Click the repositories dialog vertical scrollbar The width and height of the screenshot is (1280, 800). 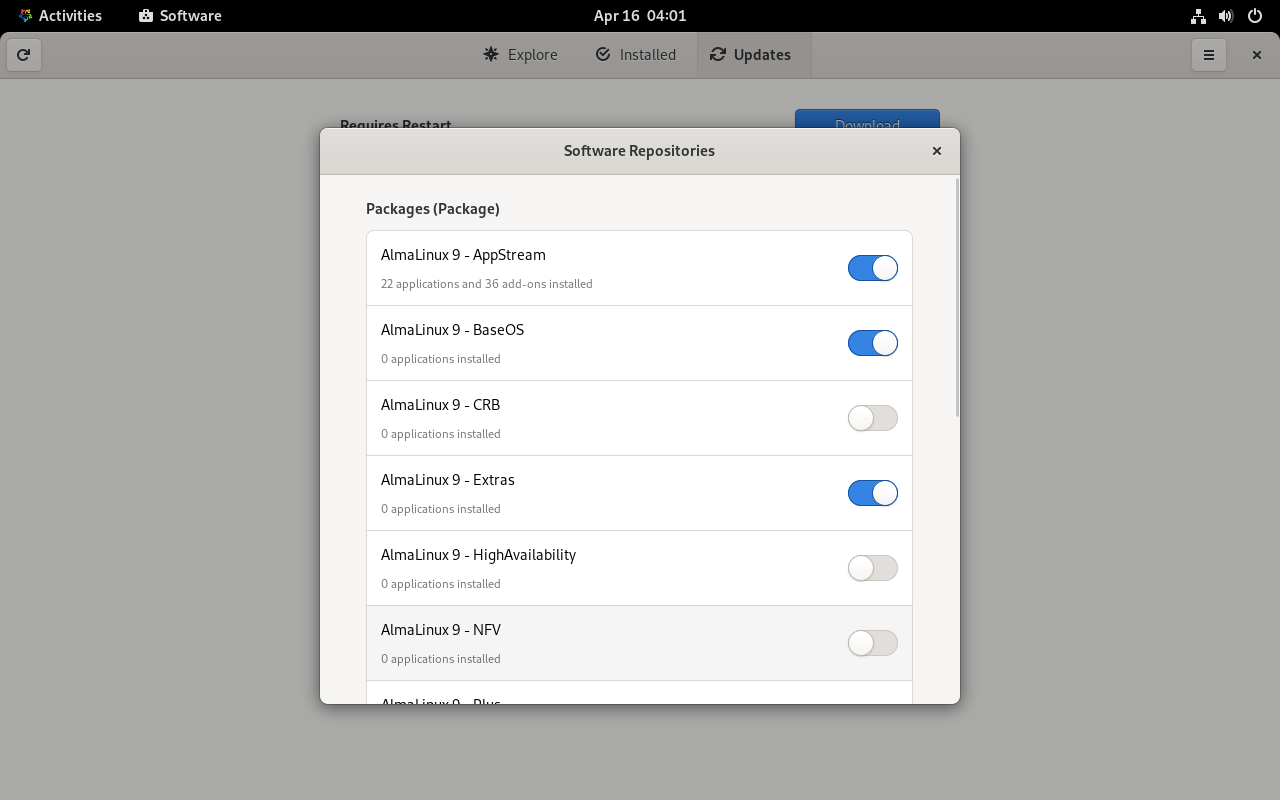click(957, 298)
